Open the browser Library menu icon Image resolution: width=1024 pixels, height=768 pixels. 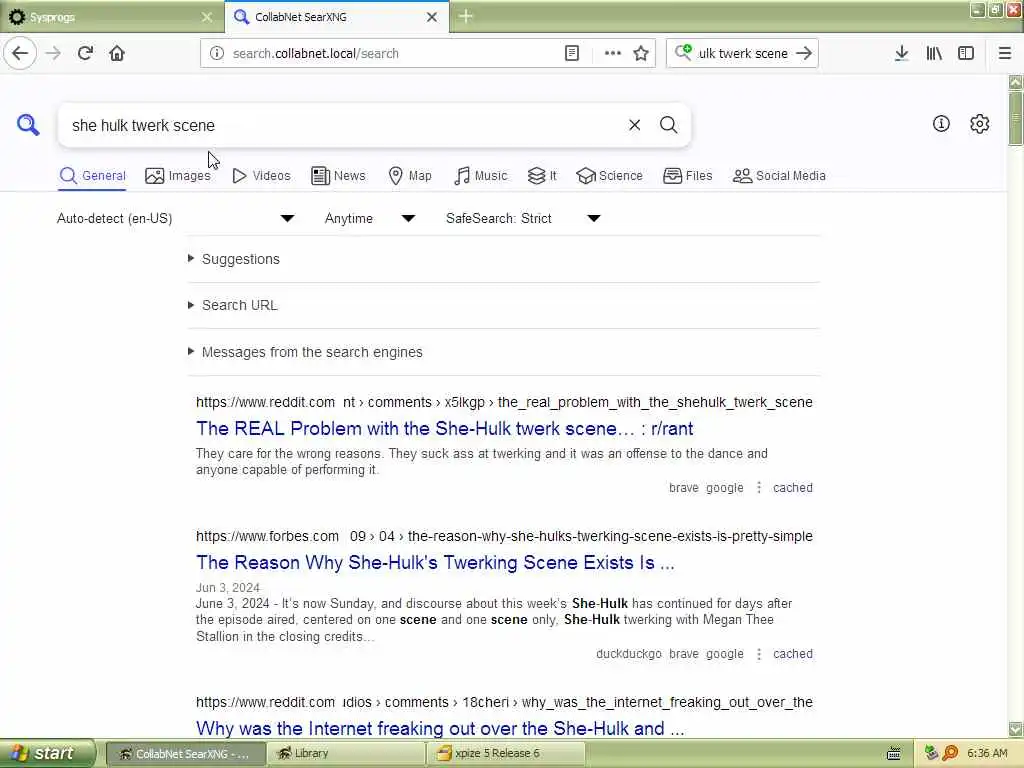point(934,53)
